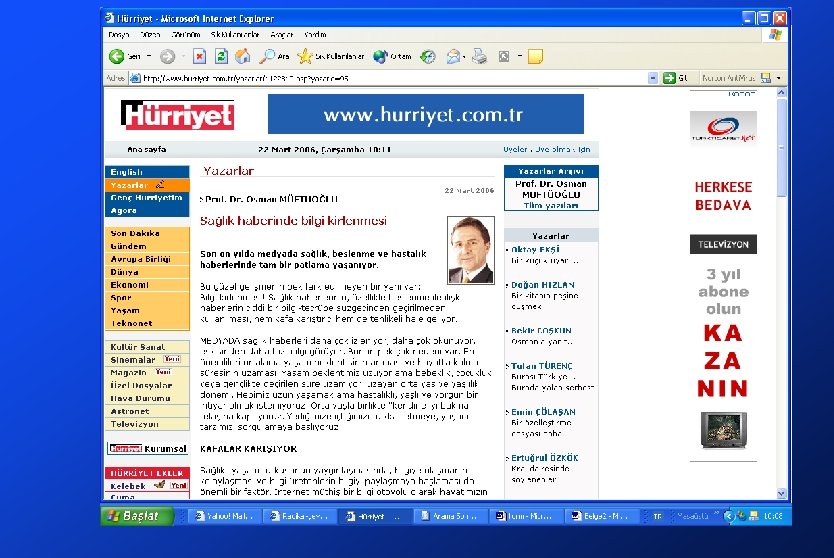Open the Sık Kullanılanlar menu

235,35
